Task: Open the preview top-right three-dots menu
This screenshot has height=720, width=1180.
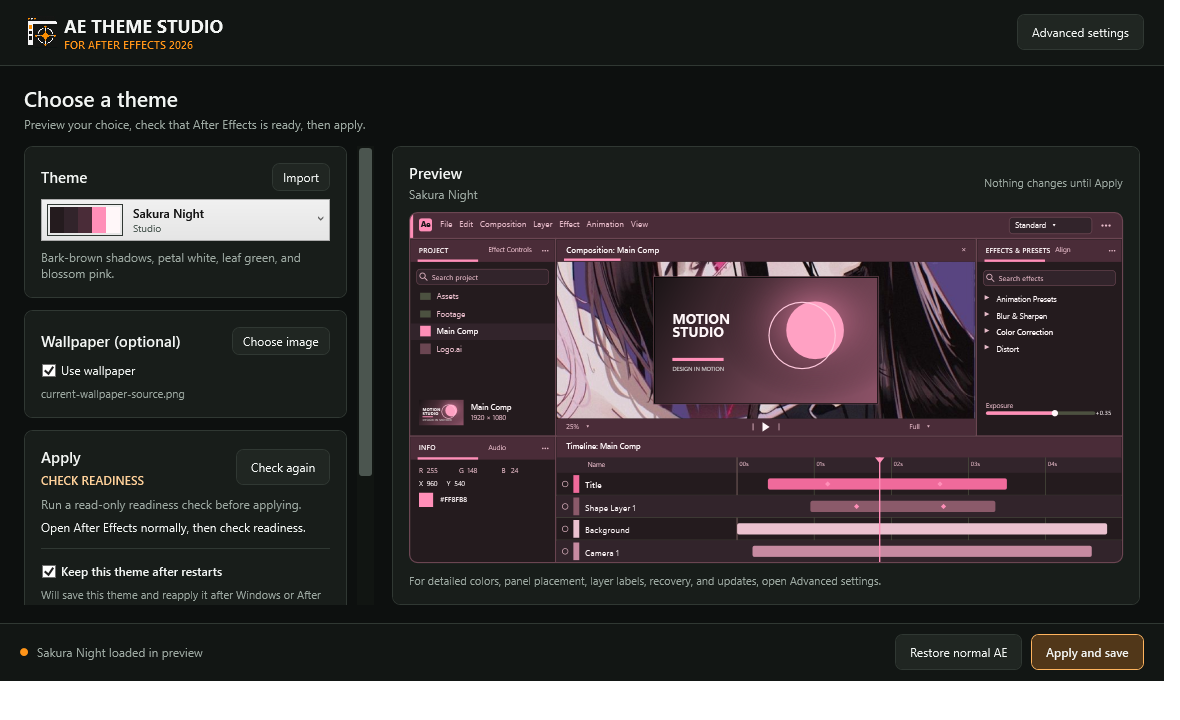Action: point(1105,225)
